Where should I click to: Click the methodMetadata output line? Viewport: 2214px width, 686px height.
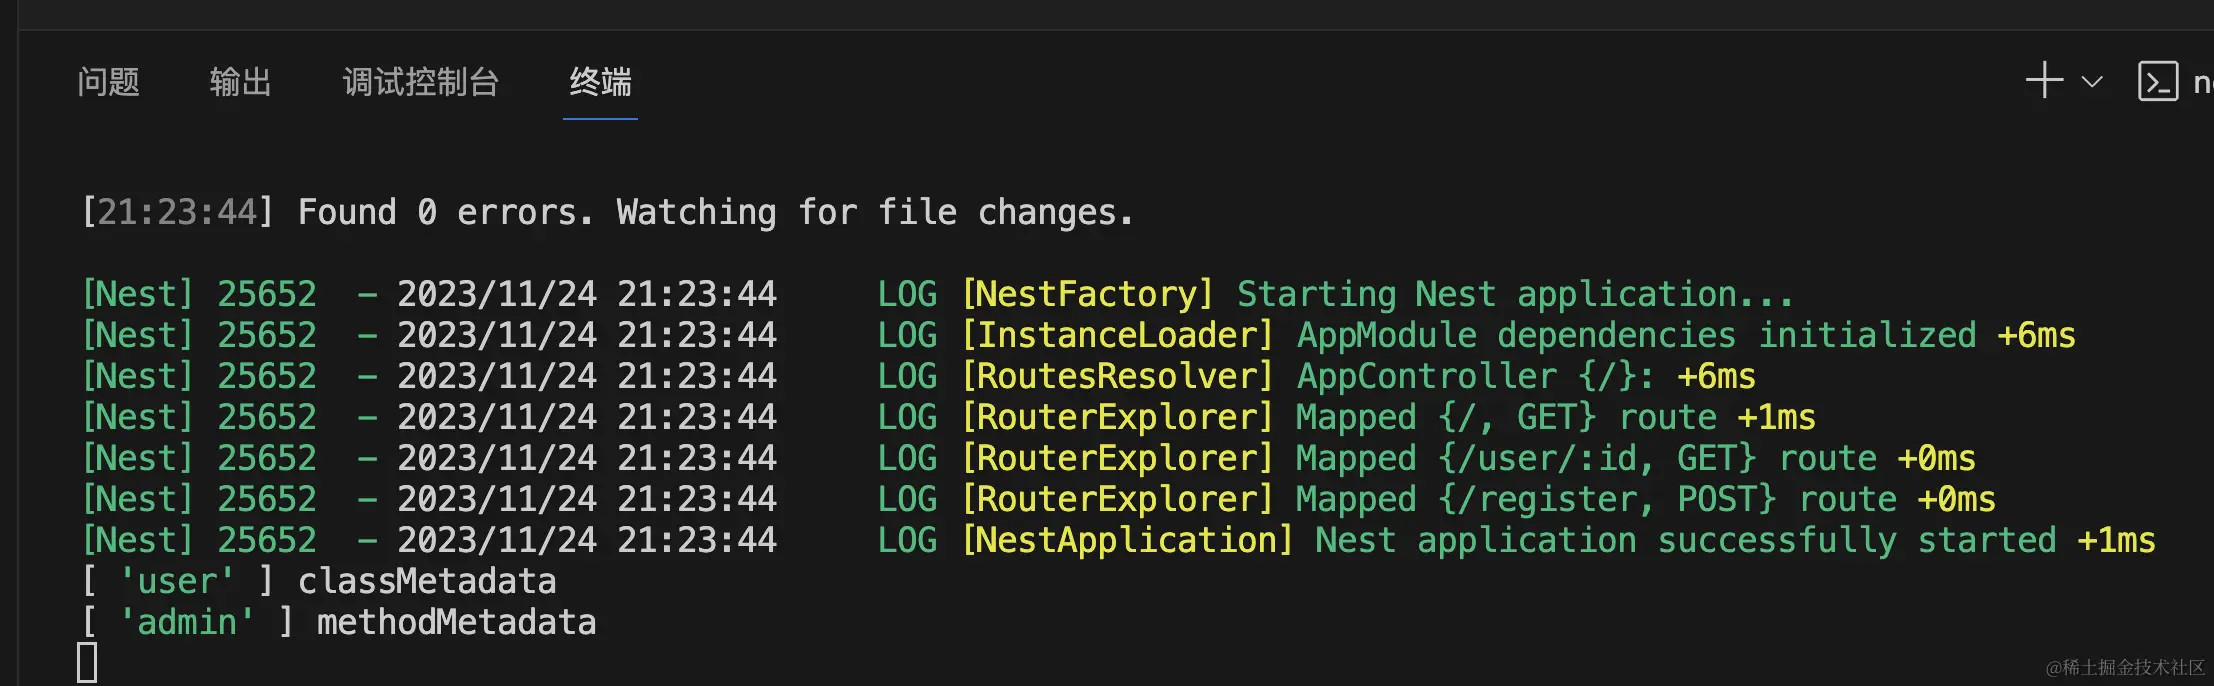456,622
